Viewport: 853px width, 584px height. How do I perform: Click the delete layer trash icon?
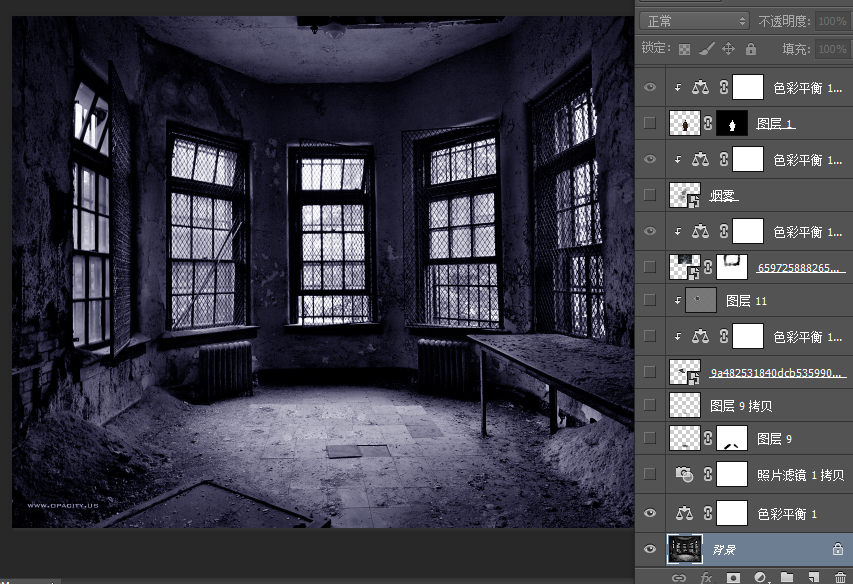pyautogui.click(x=840, y=577)
